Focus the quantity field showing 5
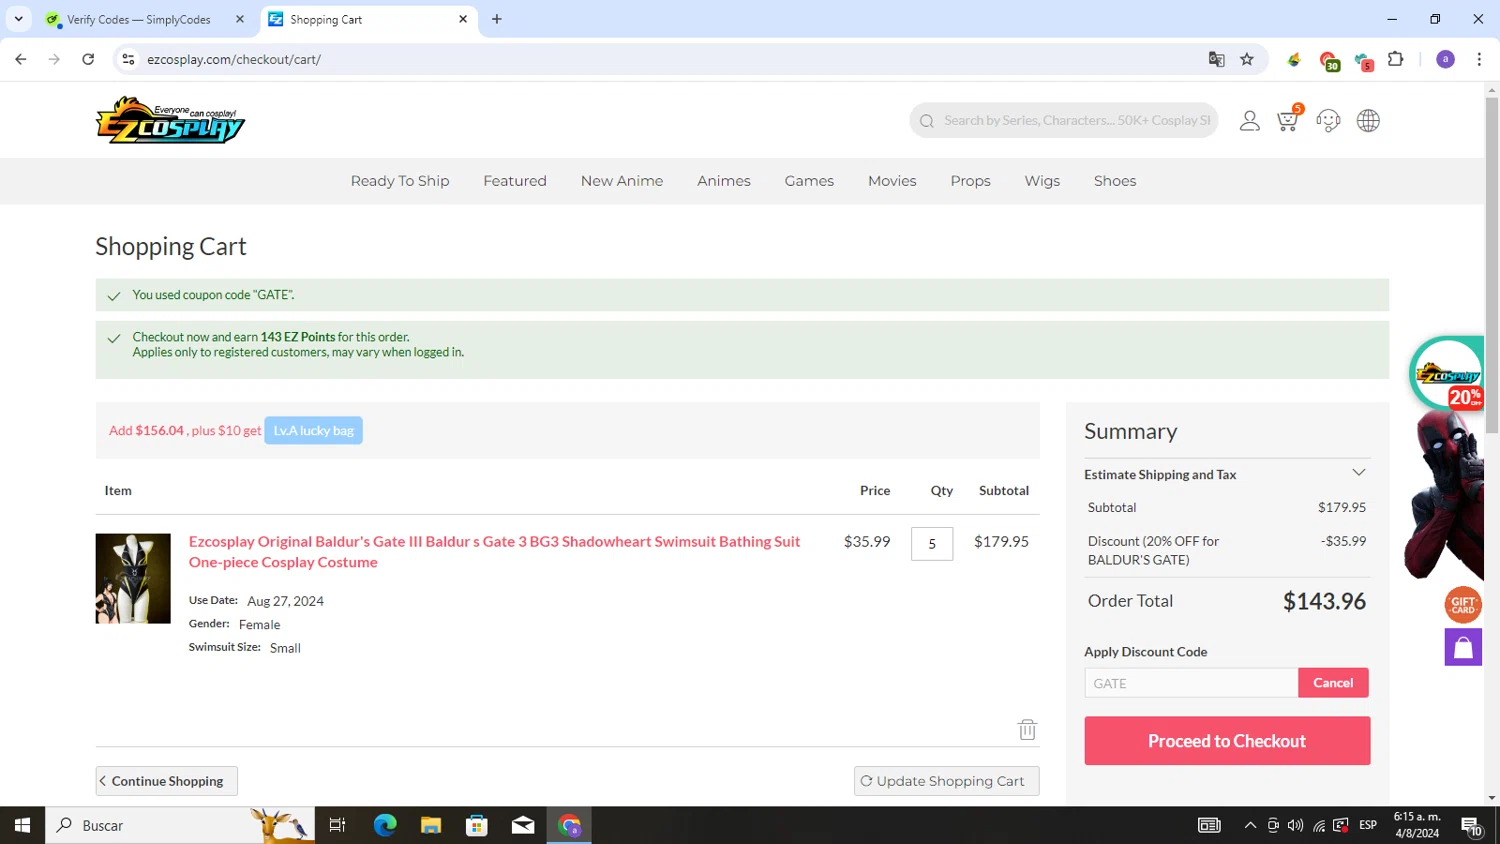Screen dimensions: 1500x844 tap(932, 544)
